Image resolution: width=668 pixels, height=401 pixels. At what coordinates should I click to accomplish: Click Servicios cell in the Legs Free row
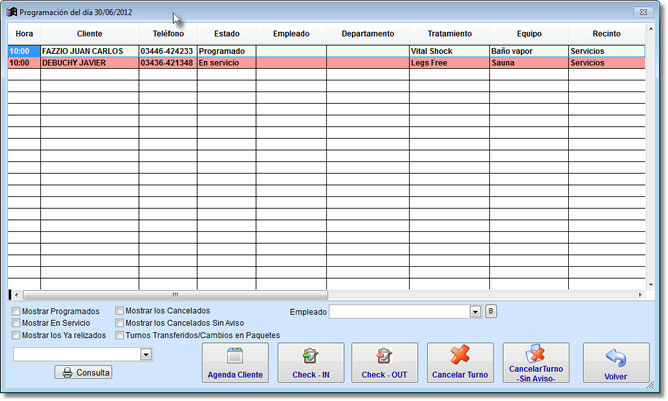[607, 63]
